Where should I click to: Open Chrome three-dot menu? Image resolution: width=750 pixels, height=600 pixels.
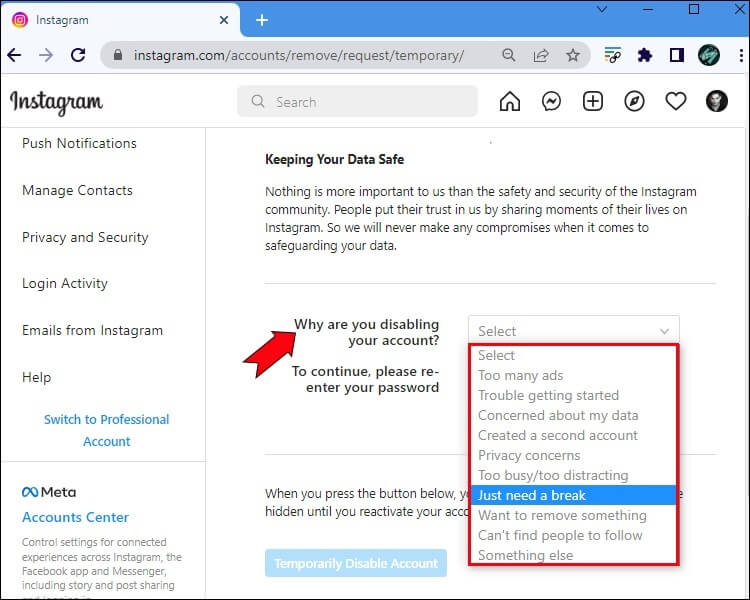[x=741, y=56]
